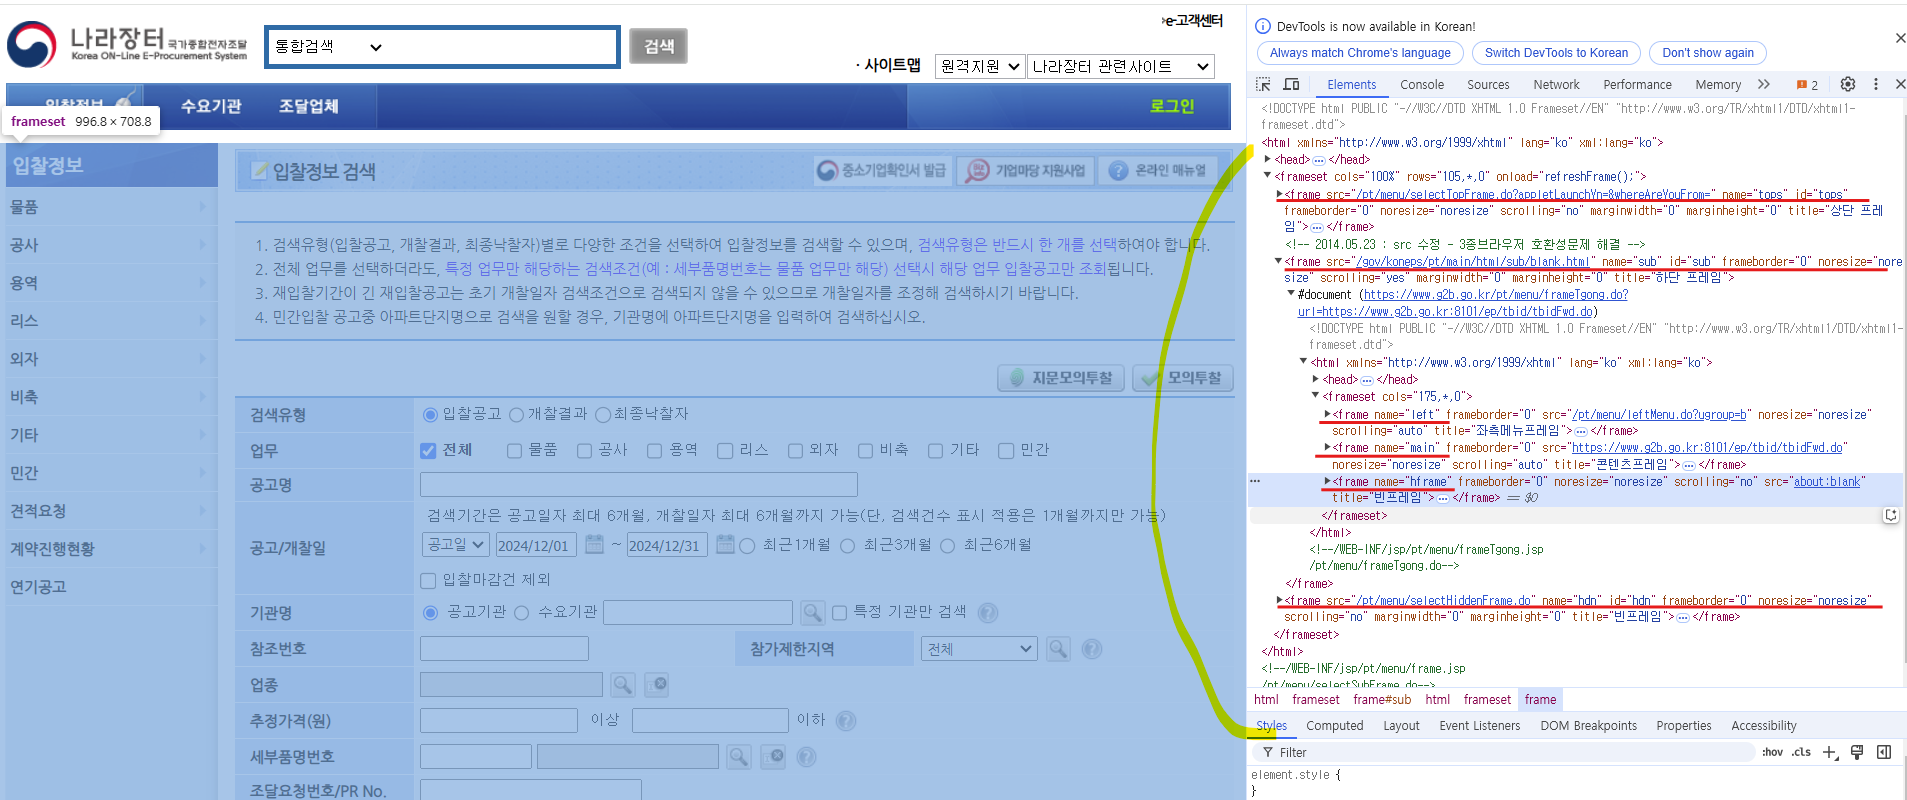
Task: Click the 세부품명번호 clear field icon
Action: pyautogui.click(x=773, y=756)
